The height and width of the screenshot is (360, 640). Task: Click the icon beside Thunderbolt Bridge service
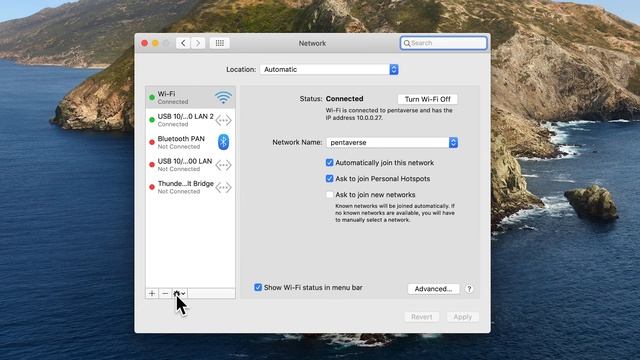click(223, 187)
